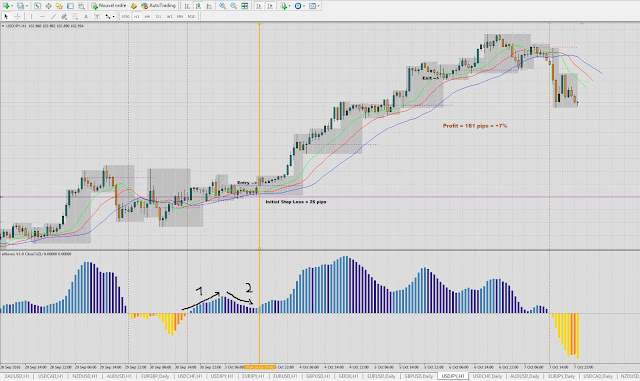This screenshot has height=381, width=640.
Task: Switch timeframe to W1
Action: pos(169,16)
